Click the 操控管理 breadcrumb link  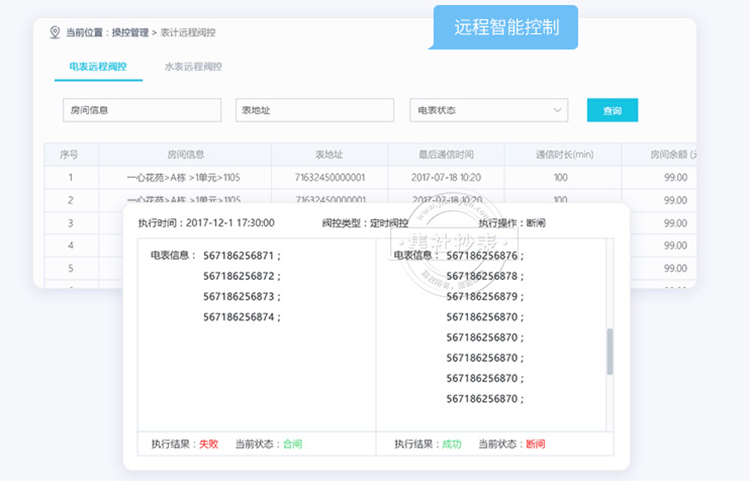(129, 32)
